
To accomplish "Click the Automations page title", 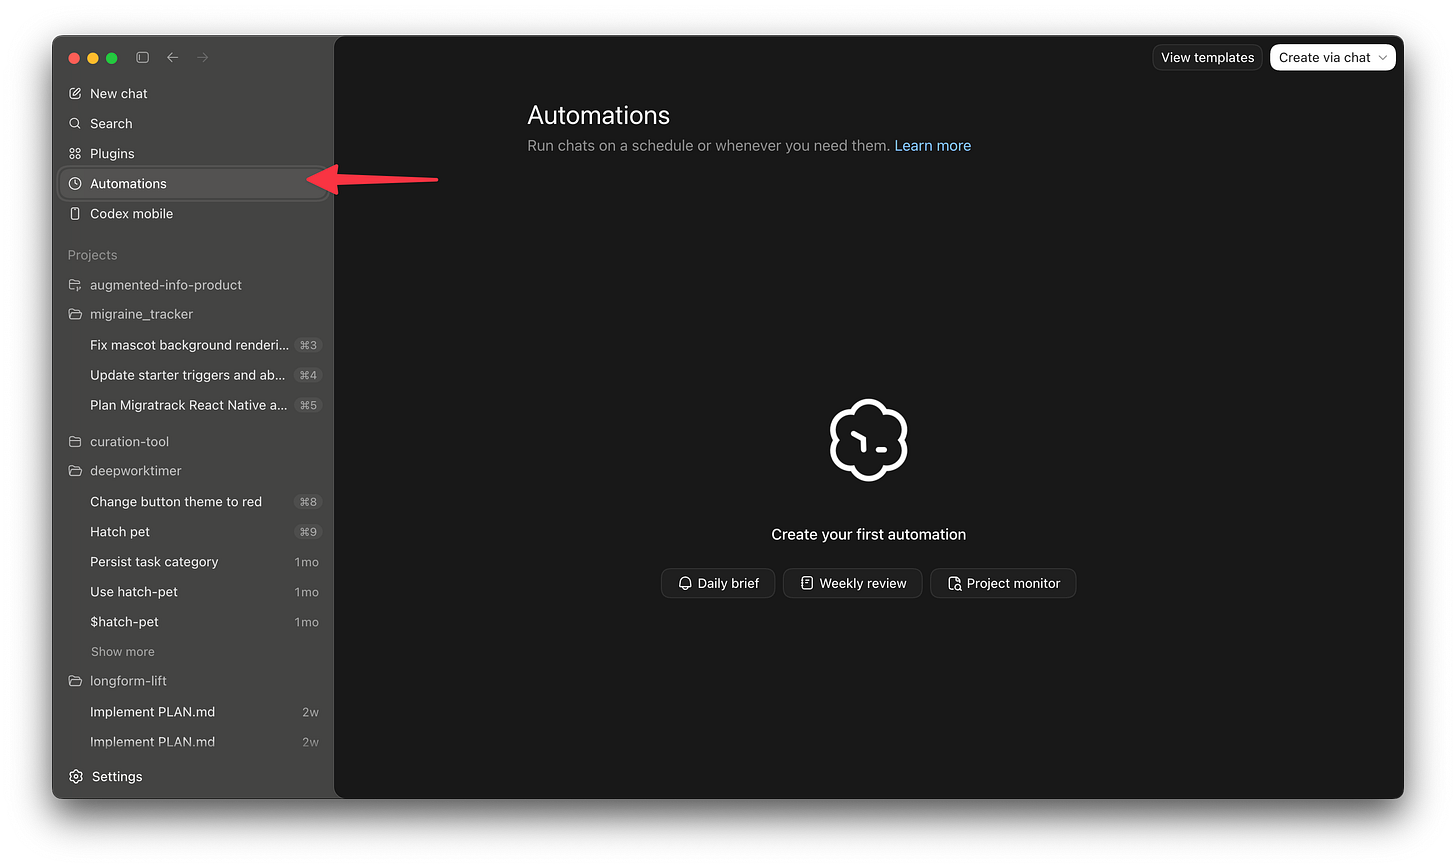I will click(x=598, y=115).
